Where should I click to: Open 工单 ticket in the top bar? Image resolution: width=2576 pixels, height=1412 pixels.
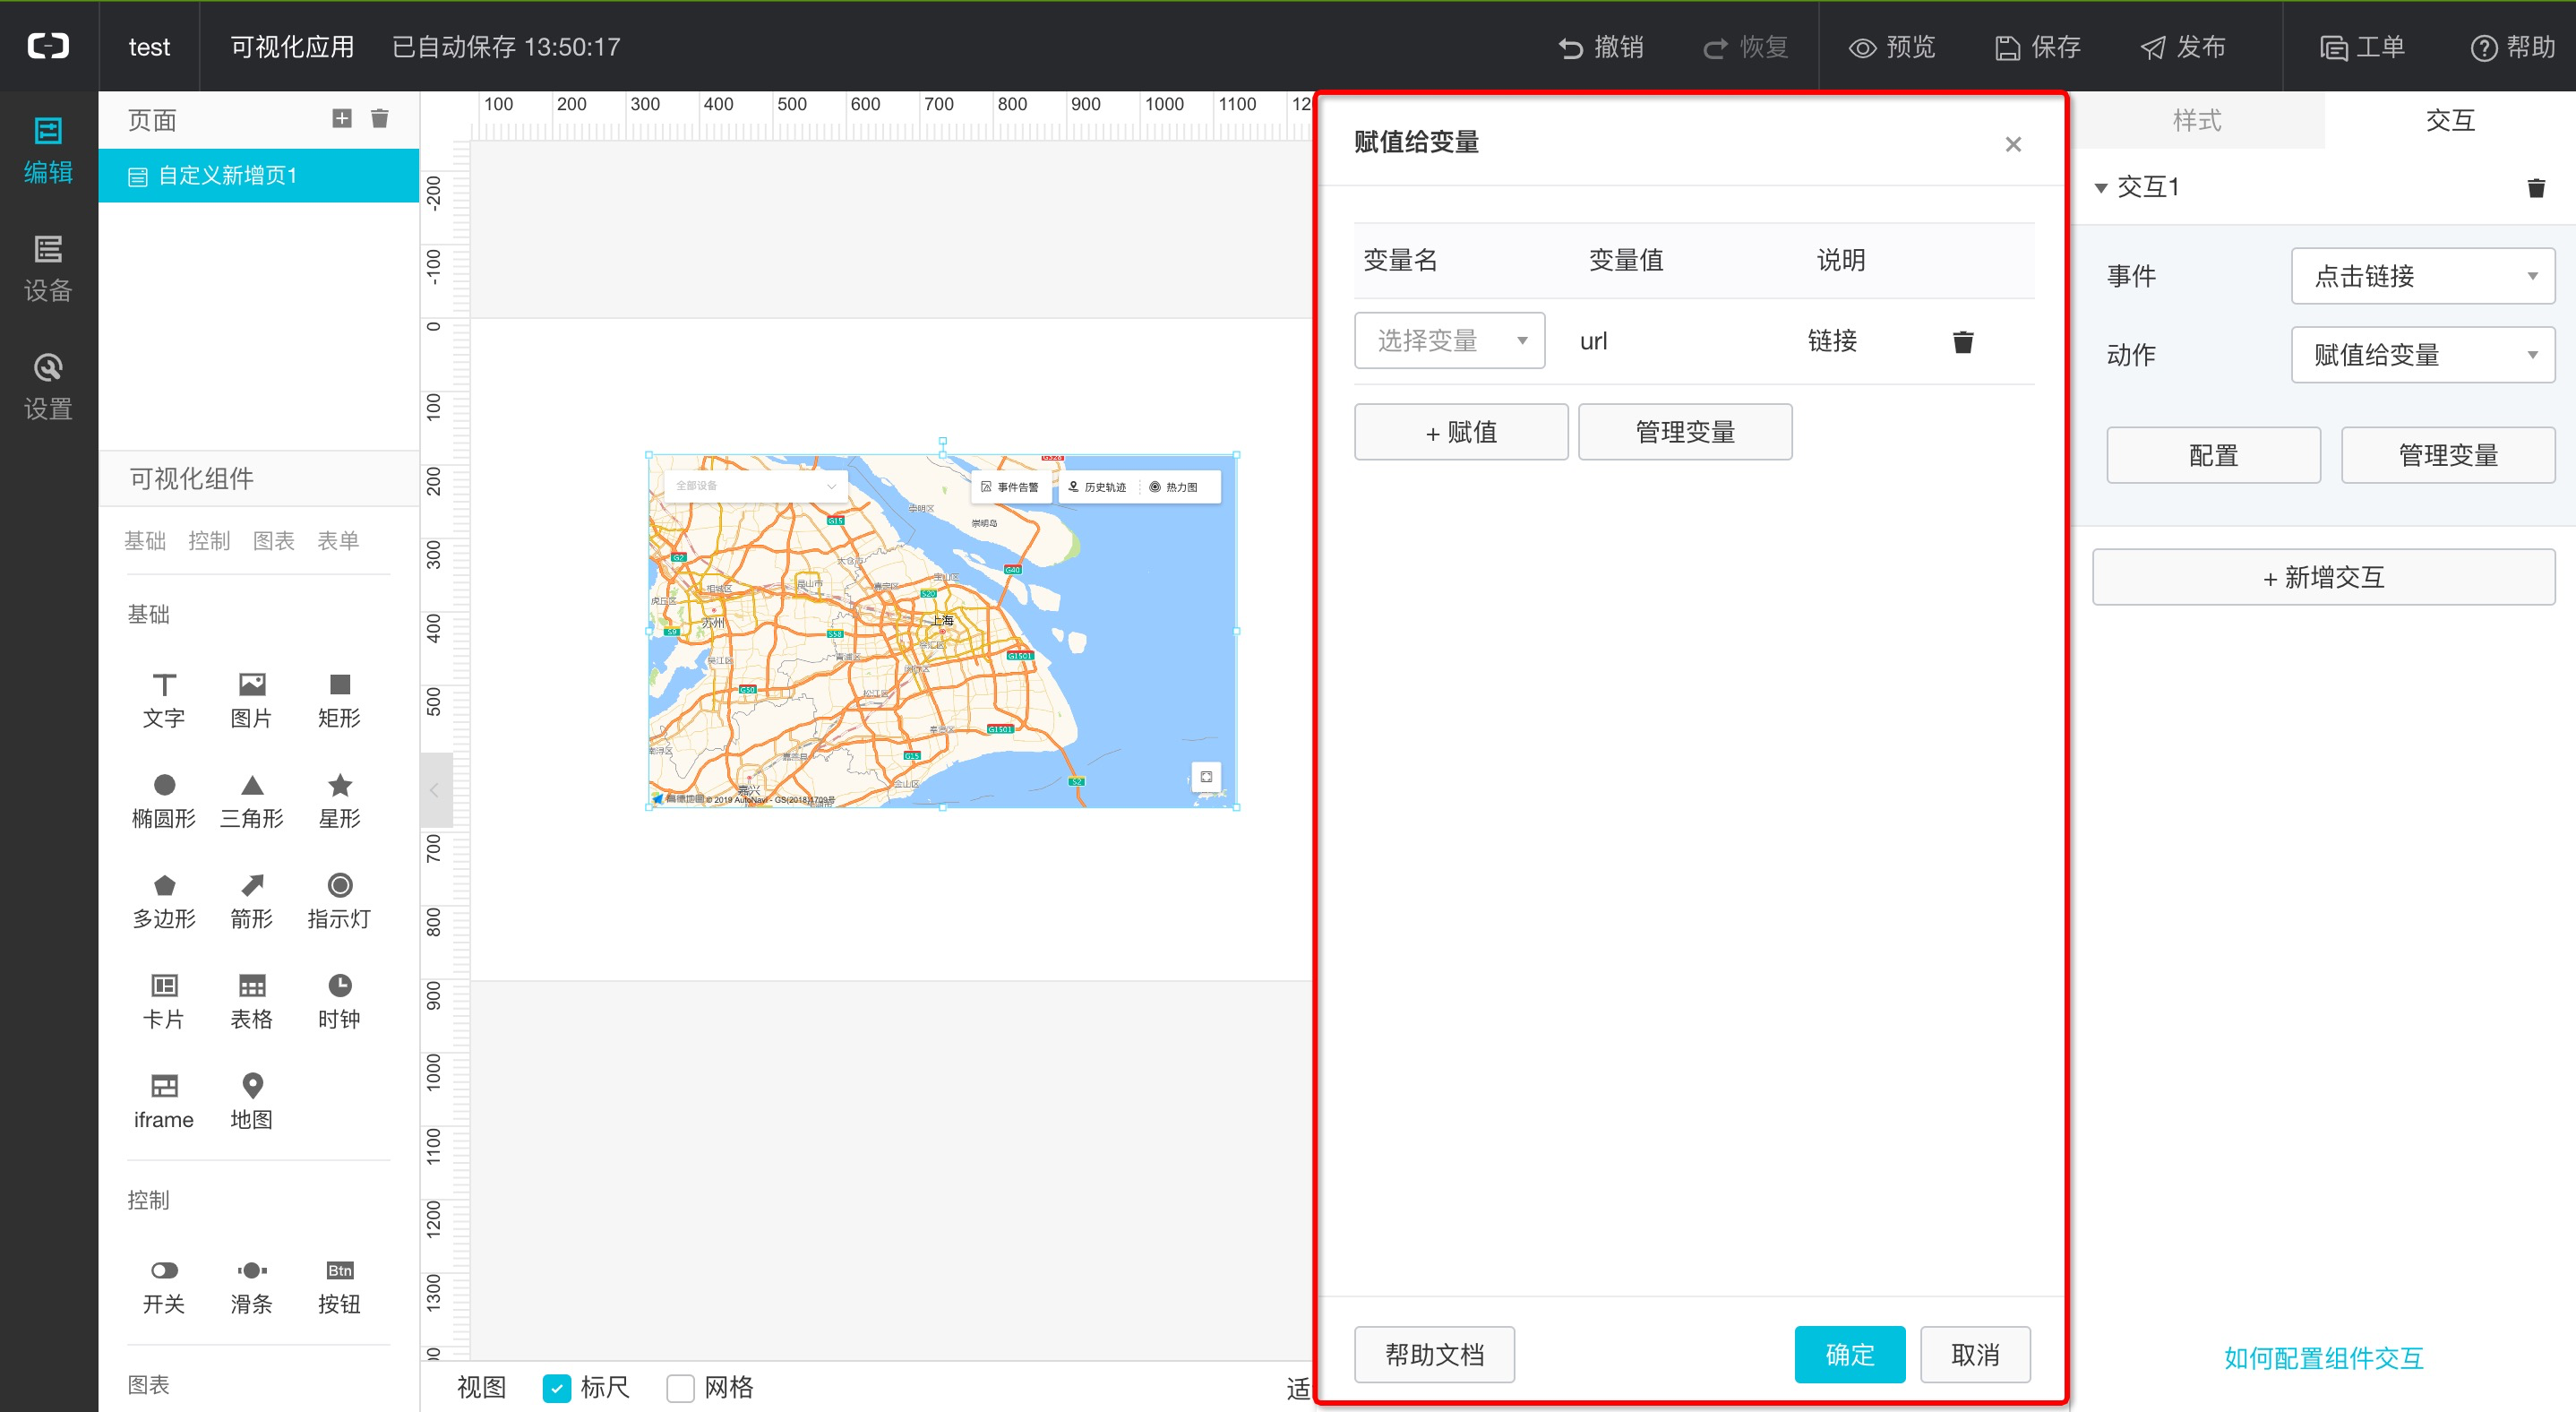(x=2362, y=47)
